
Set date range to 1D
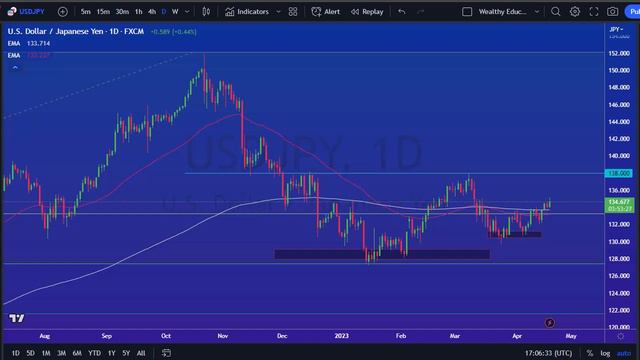point(15,353)
